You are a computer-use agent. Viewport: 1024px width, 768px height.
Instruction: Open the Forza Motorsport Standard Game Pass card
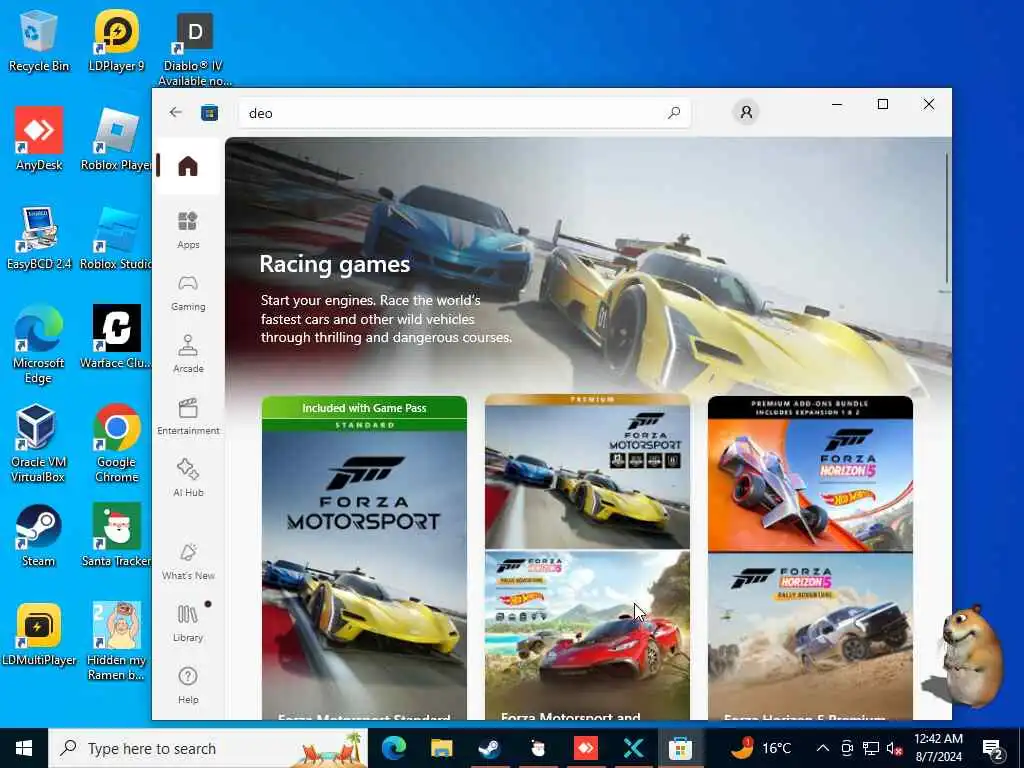[364, 558]
